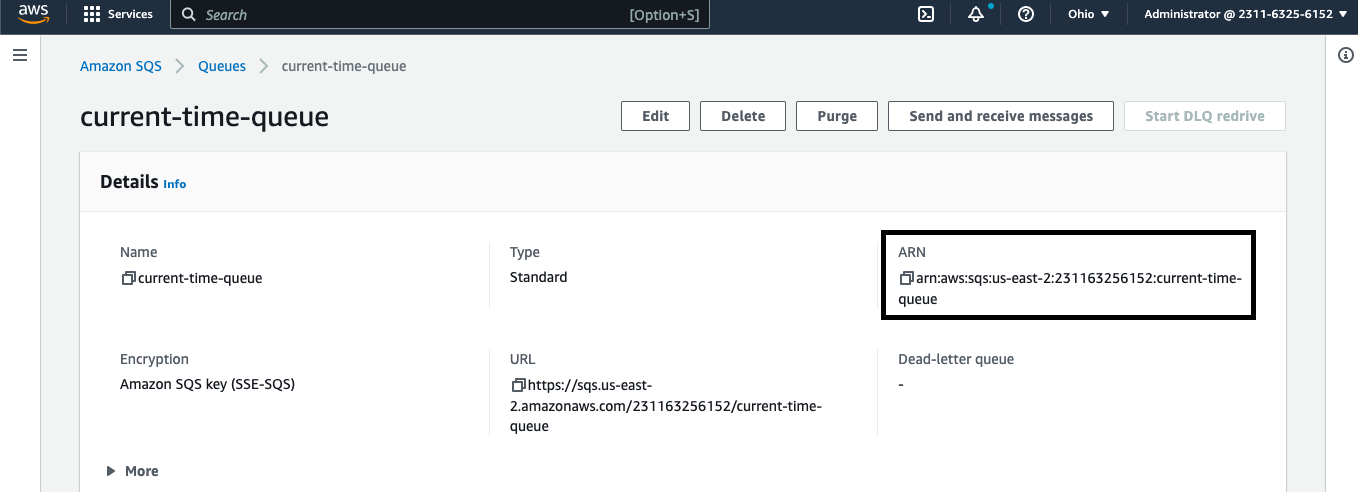1358x492 pixels.
Task: Click the 'Dead-letter queue' label
Action: (956, 359)
